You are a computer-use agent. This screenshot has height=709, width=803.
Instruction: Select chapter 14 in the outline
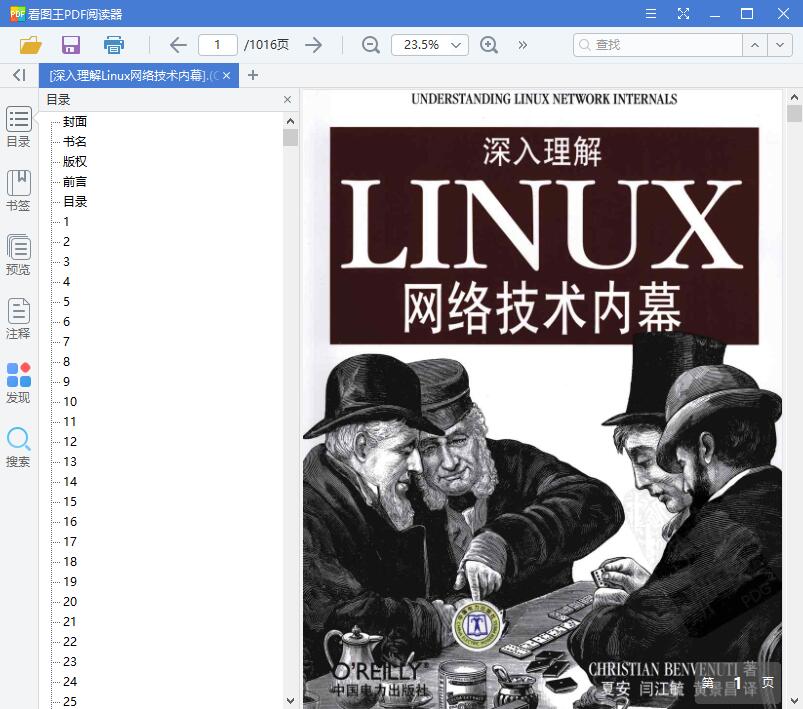(70, 481)
